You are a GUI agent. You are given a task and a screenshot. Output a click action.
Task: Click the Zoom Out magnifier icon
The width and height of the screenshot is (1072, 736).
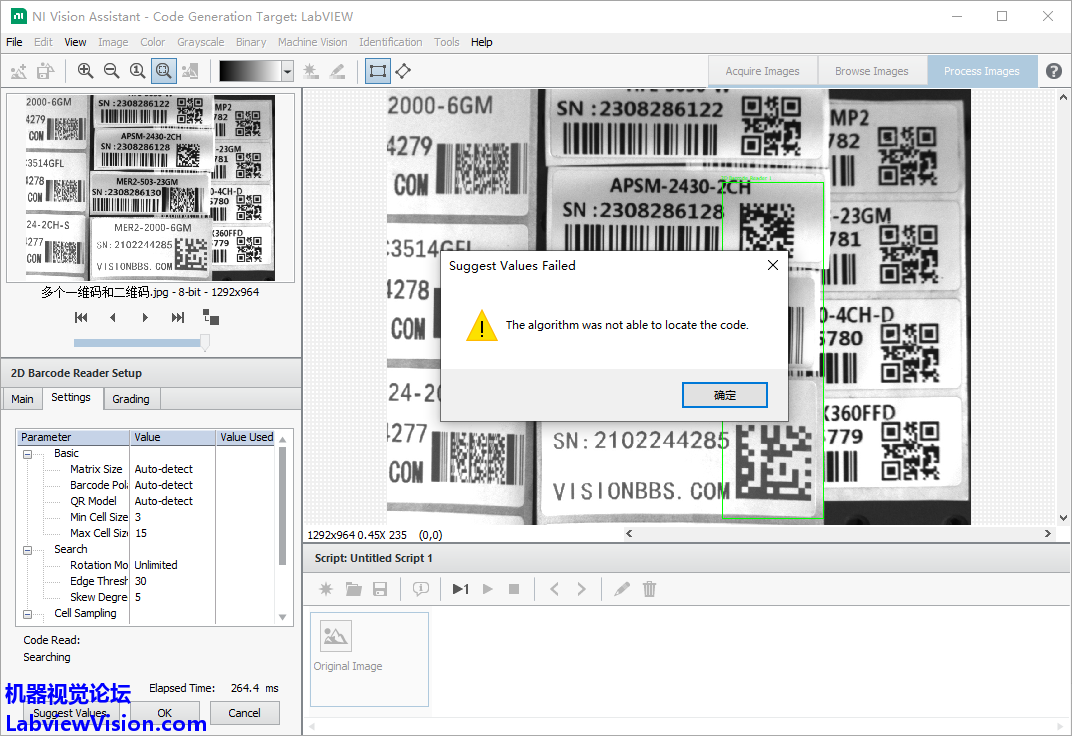tap(111, 71)
